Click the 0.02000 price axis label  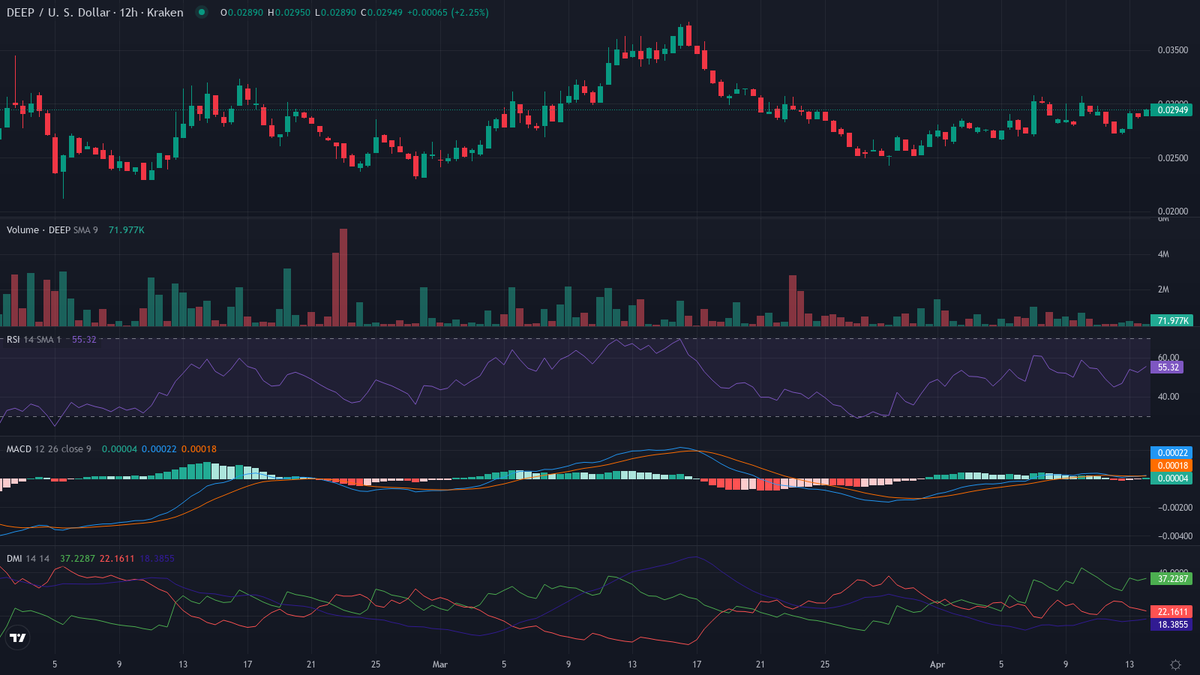[x=1172, y=212]
